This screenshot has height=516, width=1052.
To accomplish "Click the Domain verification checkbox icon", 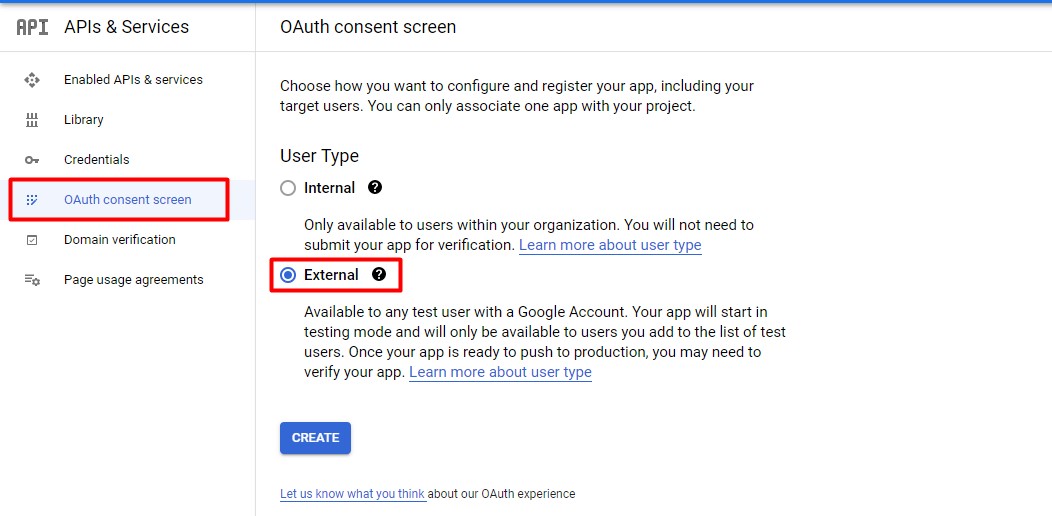I will pyautogui.click(x=32, y=240).
